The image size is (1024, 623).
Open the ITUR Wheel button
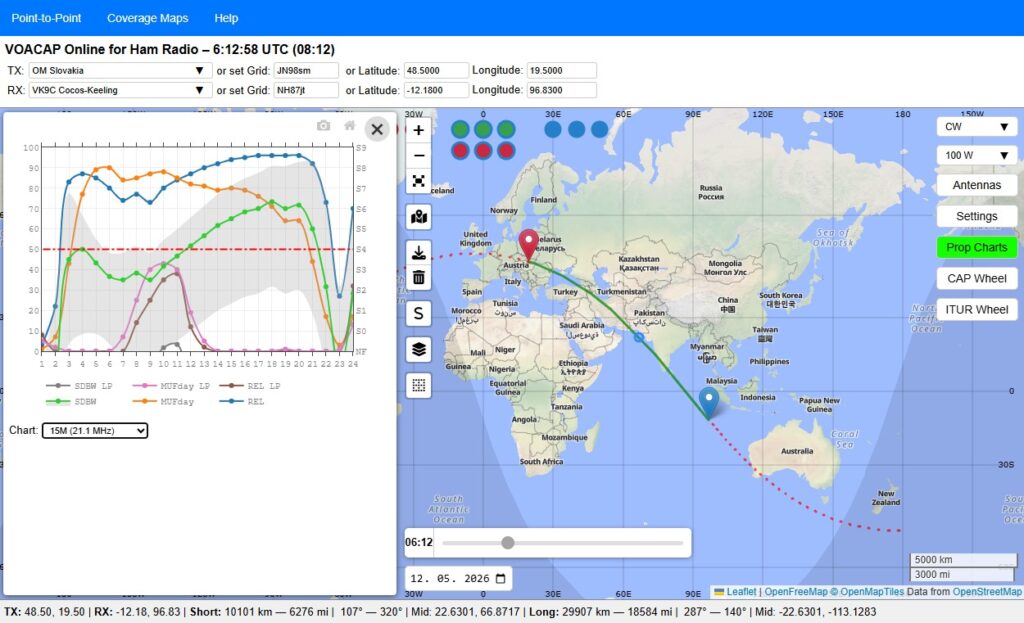coord(977,310)
